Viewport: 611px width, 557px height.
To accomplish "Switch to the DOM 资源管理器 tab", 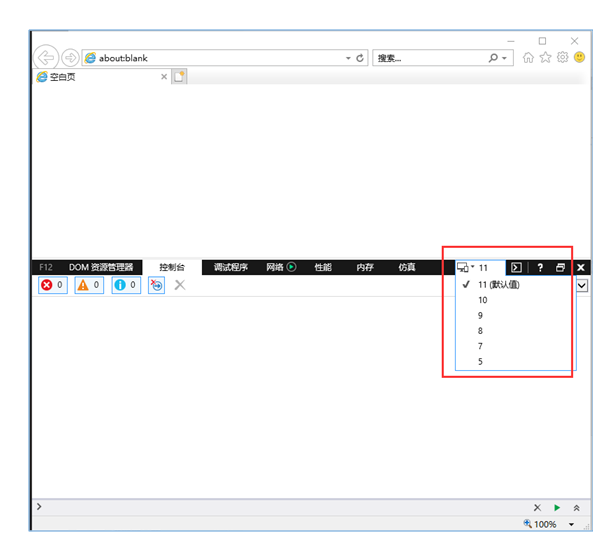I will point(100,268).
